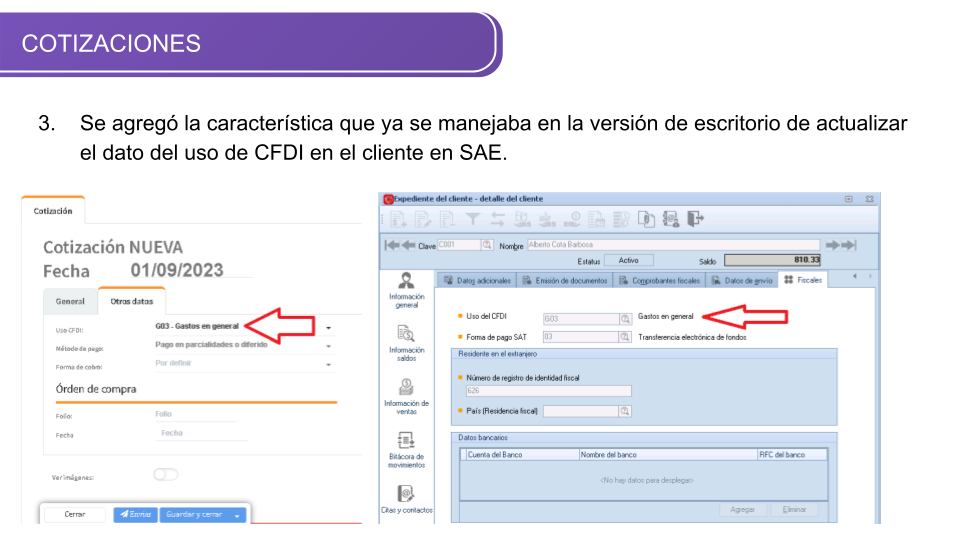960x540 pixels.
Task: Click the Saldo value 810.33
Action: [x=772, y=260]
